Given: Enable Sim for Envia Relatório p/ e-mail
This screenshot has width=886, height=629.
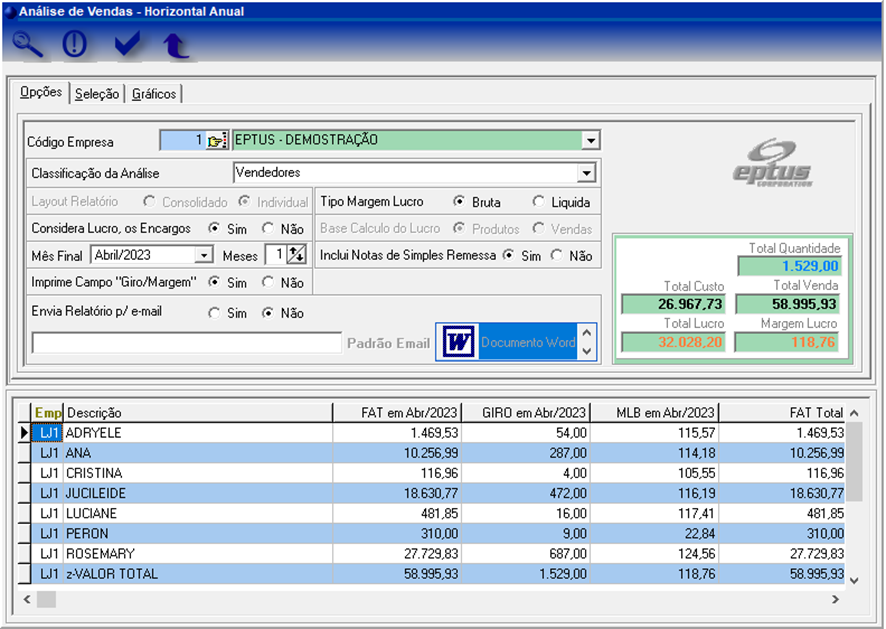Looking at the screenshot, I should (215, 313).
